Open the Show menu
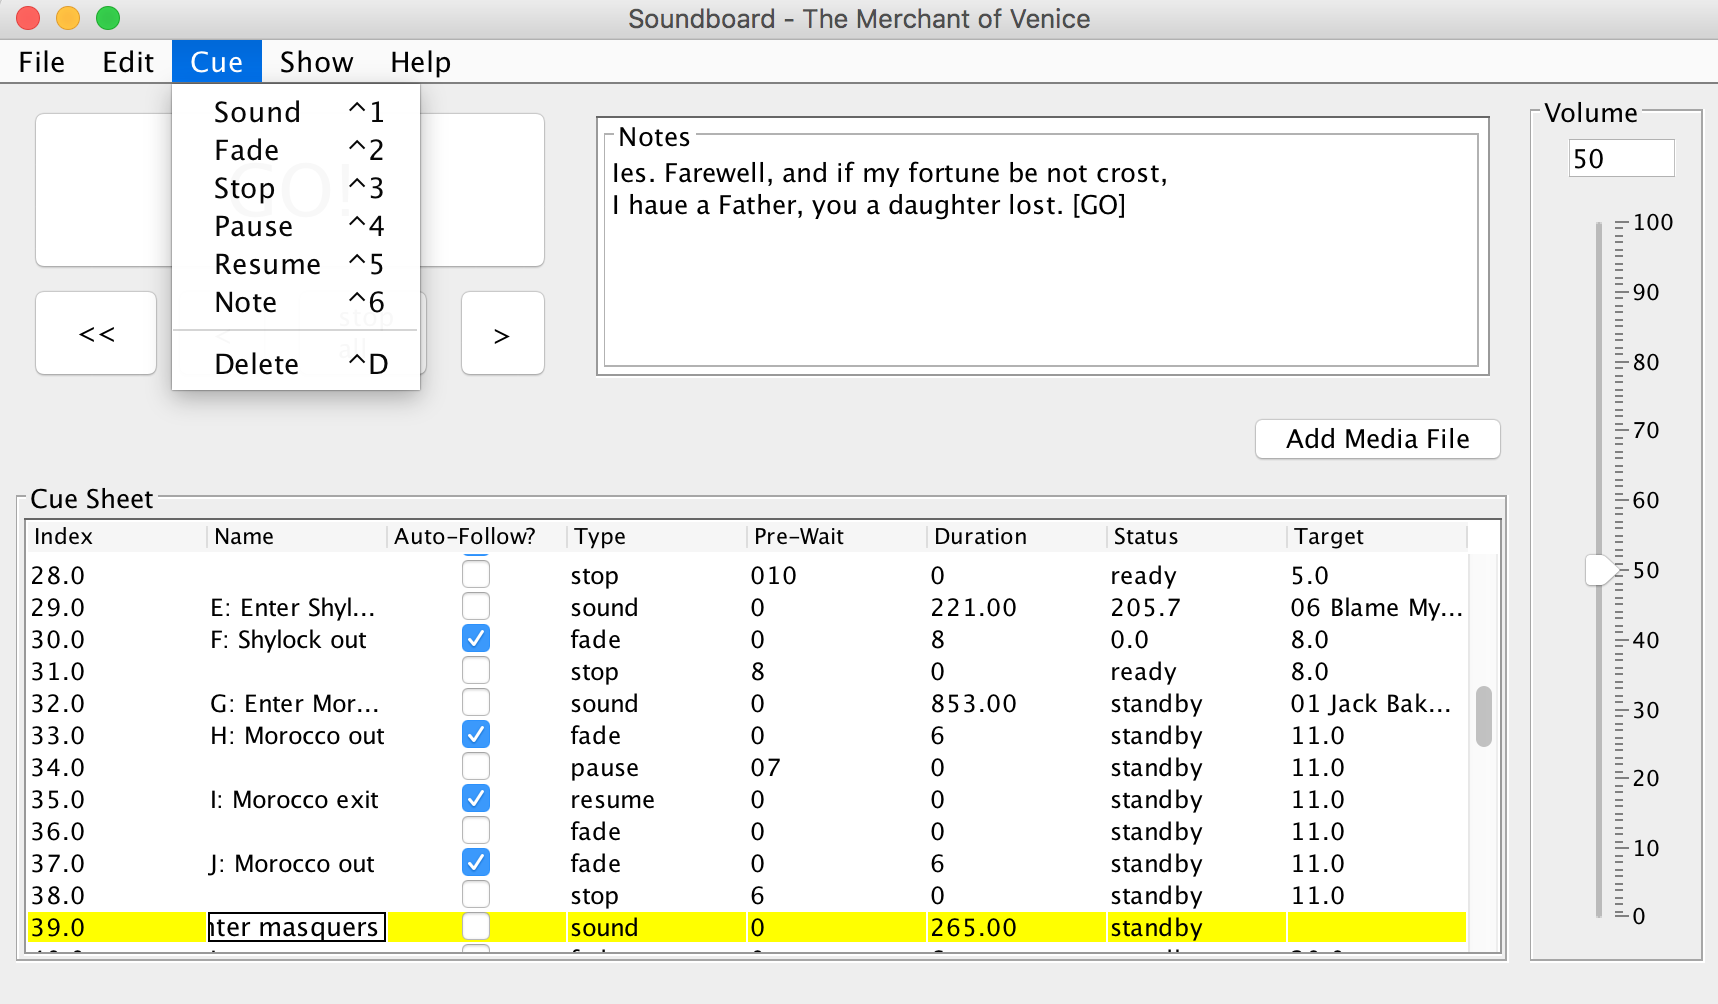The width and height of the screenshot is (1718, 1004). (x=316, y=62)
